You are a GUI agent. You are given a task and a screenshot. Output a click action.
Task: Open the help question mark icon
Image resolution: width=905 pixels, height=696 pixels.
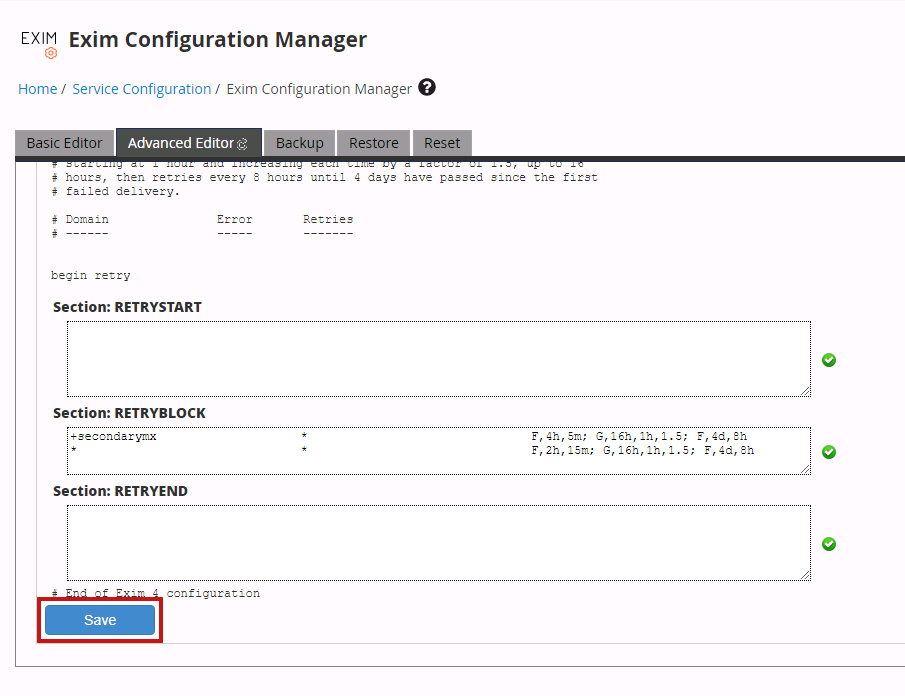point(427,87)
